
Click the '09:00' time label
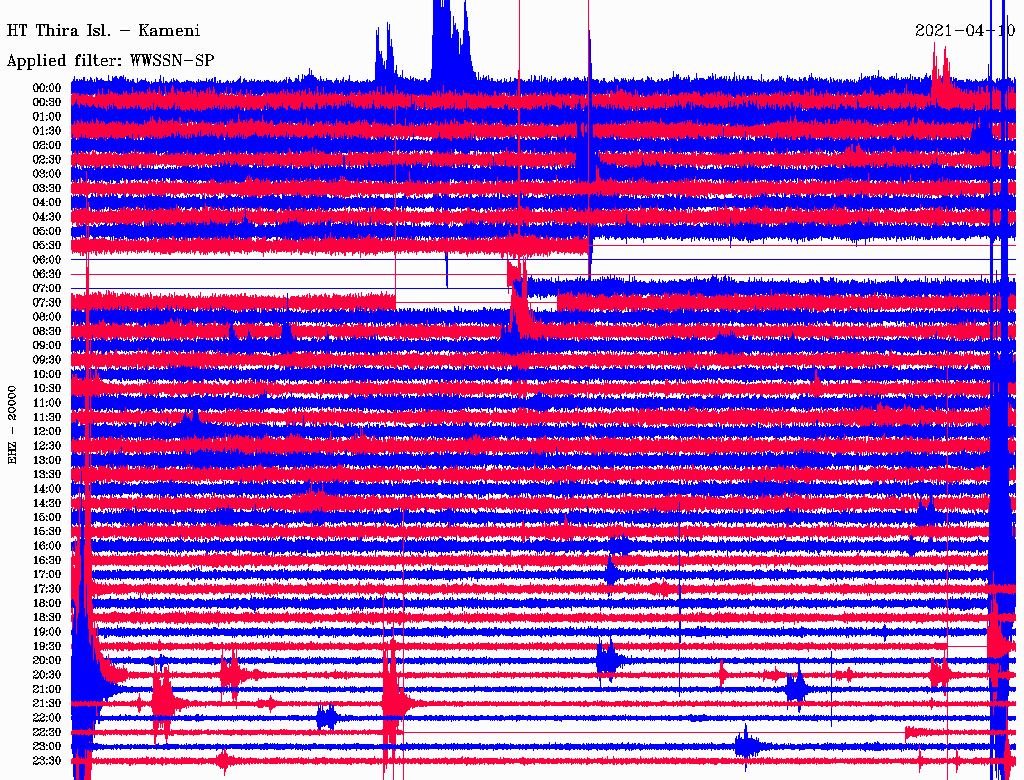coord(47,346)
